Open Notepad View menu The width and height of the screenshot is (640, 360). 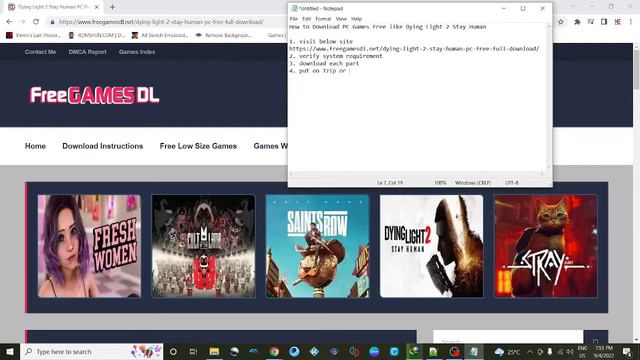coord(341,19)
